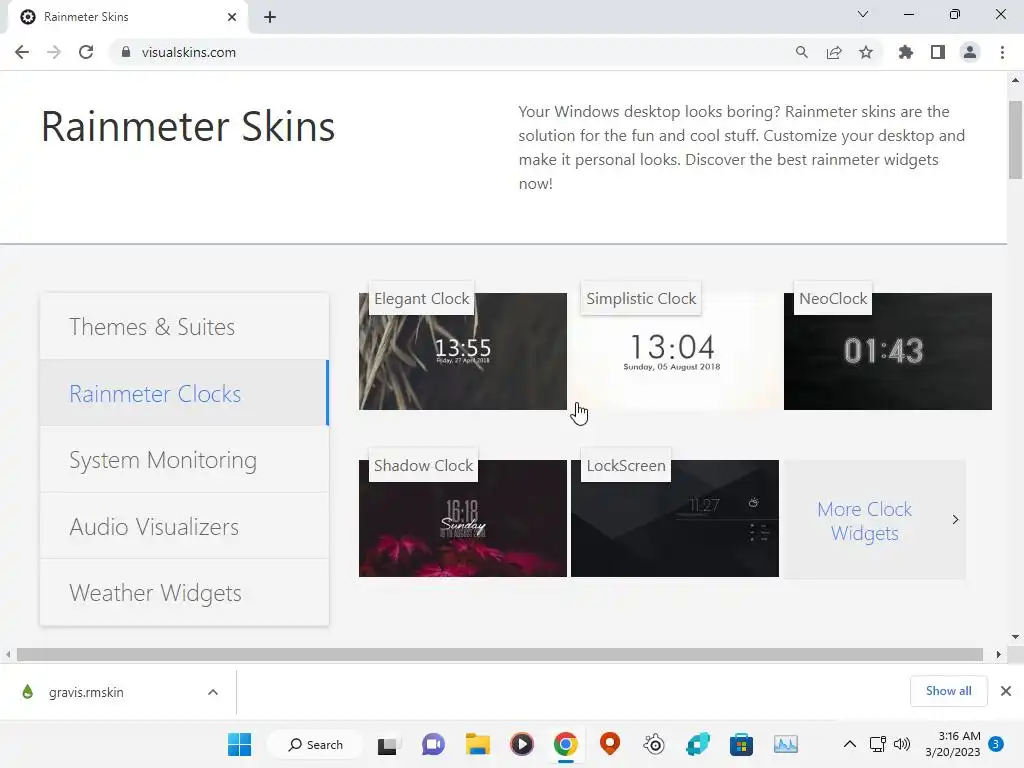Switch to Google Chrome on taskbar

[x=566, y=744]
